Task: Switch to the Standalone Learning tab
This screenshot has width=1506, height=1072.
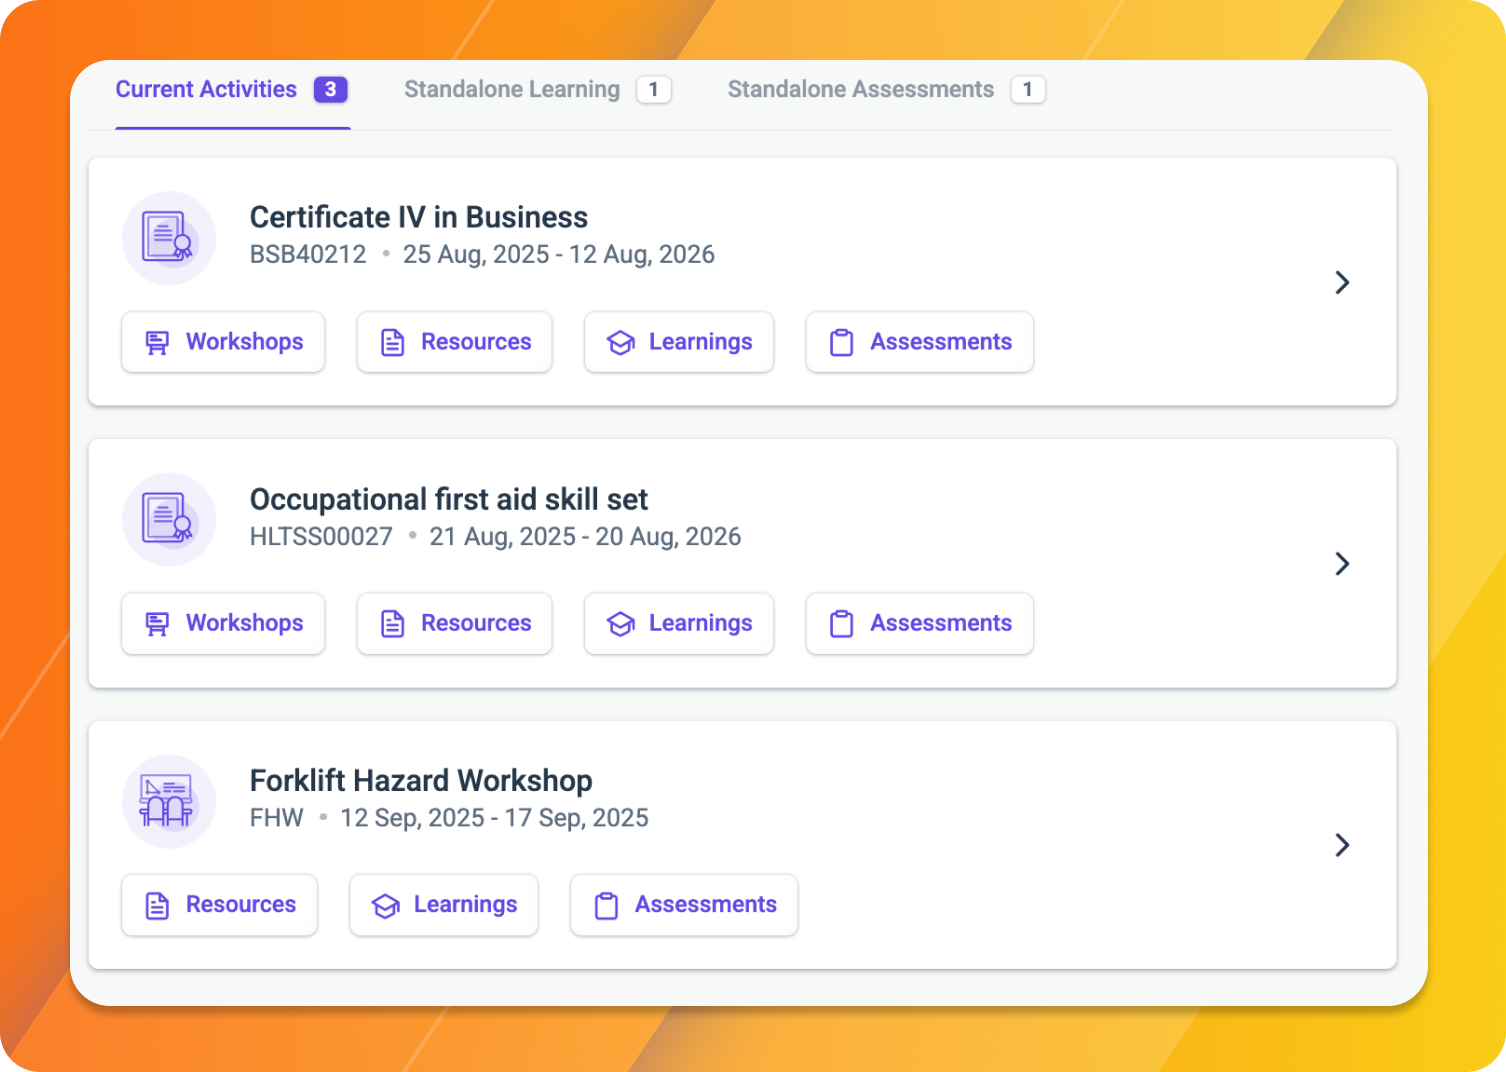Action: pyautogui.click(x=511, y=89)
